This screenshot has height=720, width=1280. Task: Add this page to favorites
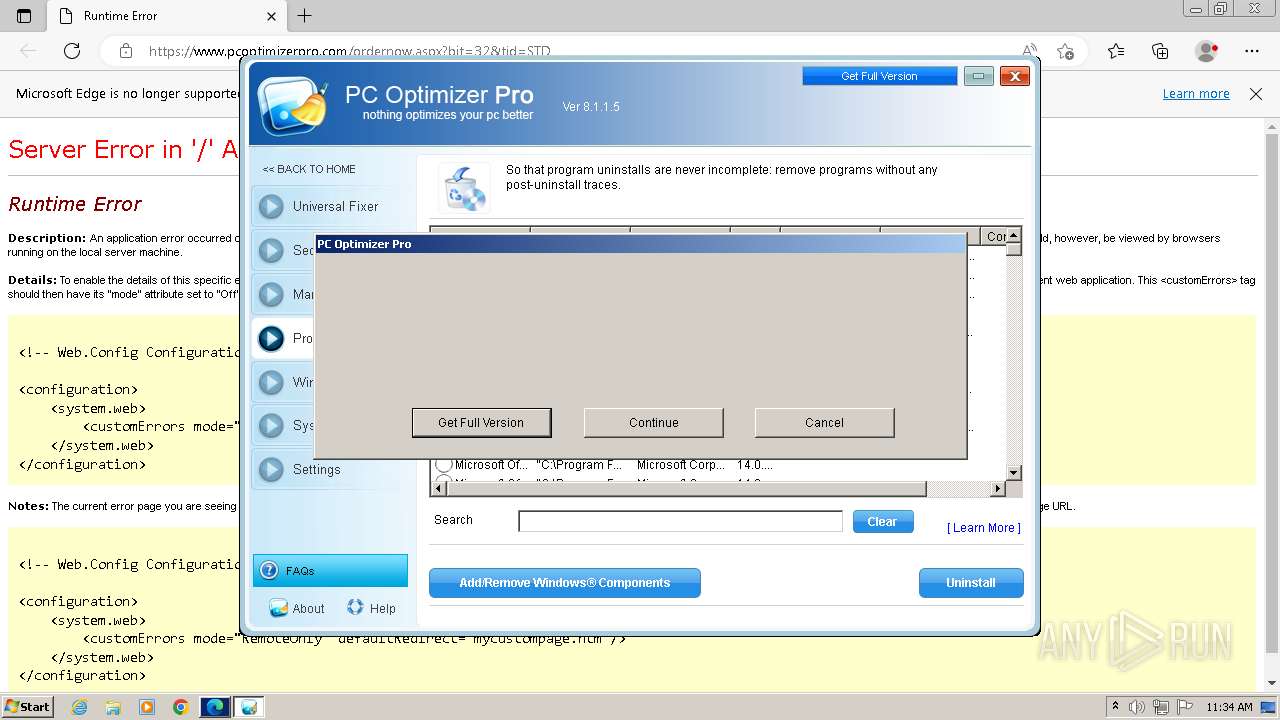click(1066, 51)
